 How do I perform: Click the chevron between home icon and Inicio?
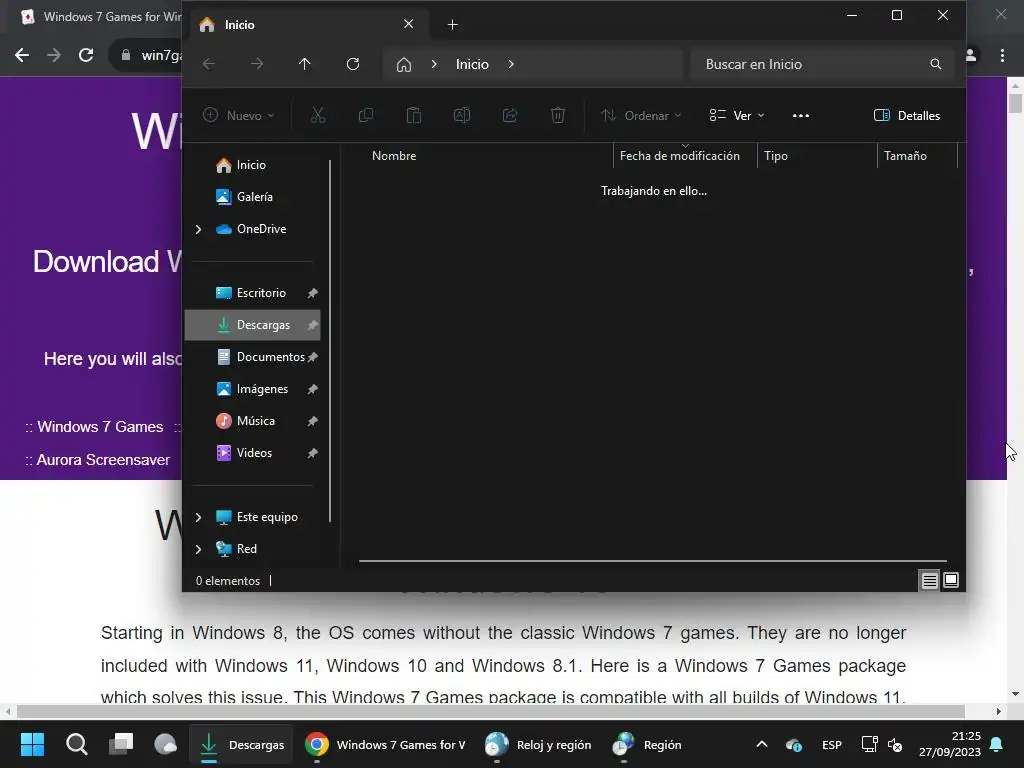434,64
